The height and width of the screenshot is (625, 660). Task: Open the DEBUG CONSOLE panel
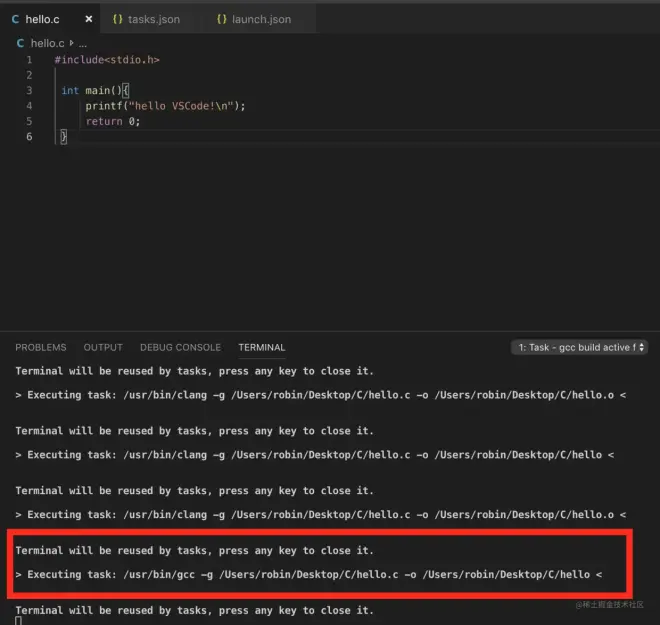(181, 347)
